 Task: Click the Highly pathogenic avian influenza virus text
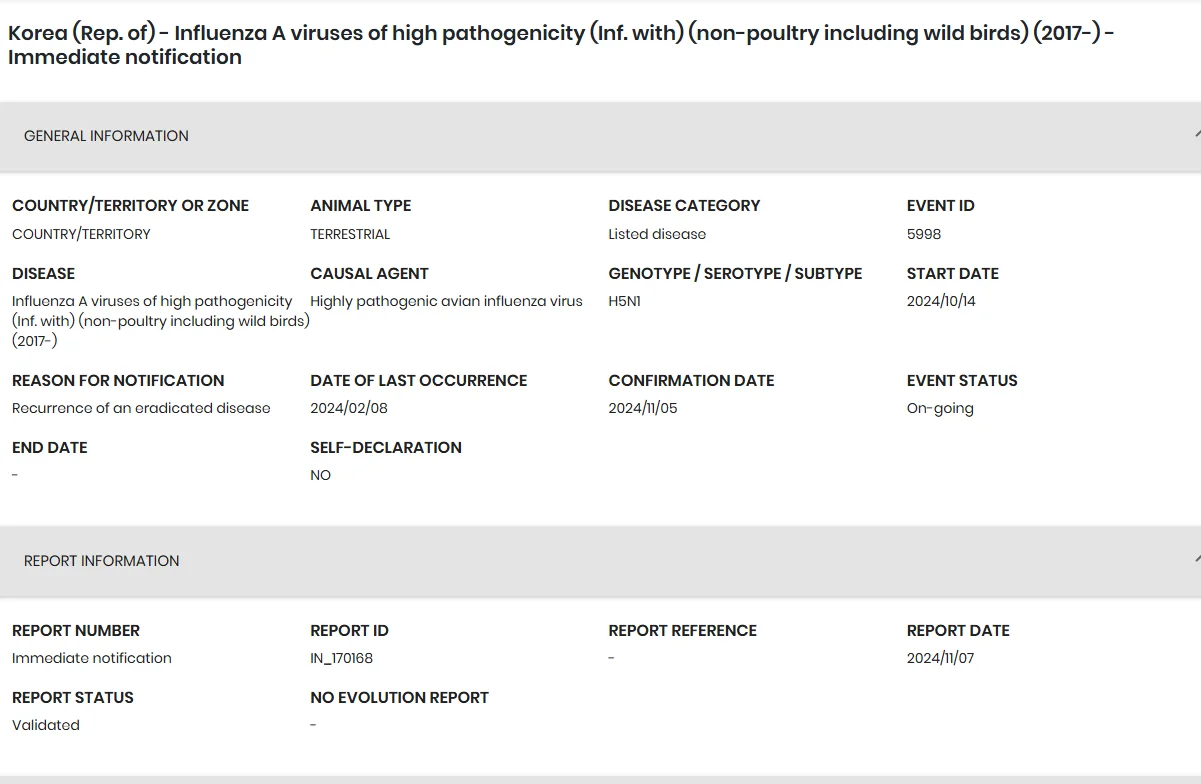(446, 301)
